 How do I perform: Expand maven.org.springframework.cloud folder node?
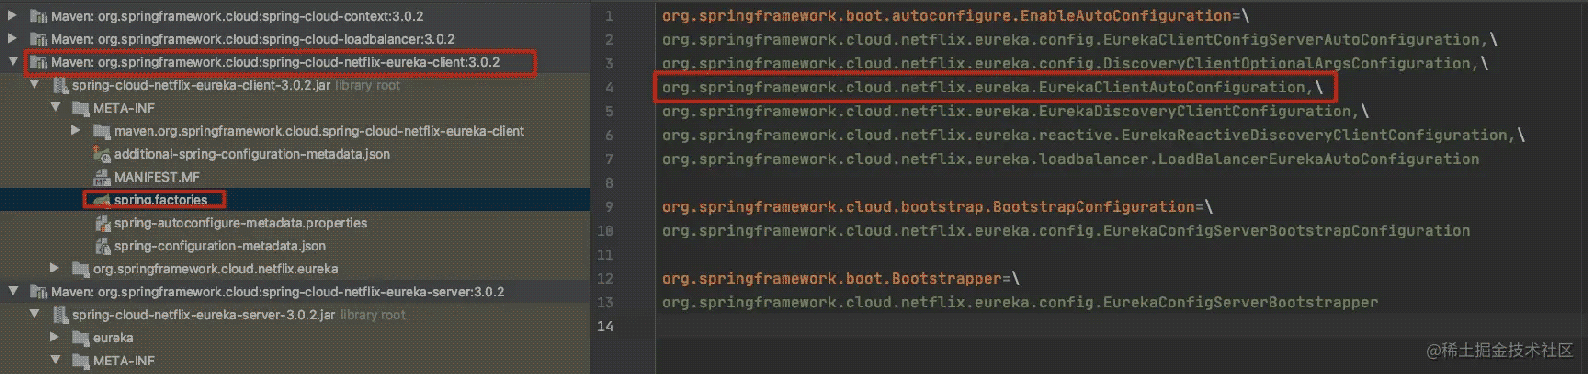point(76,131)
